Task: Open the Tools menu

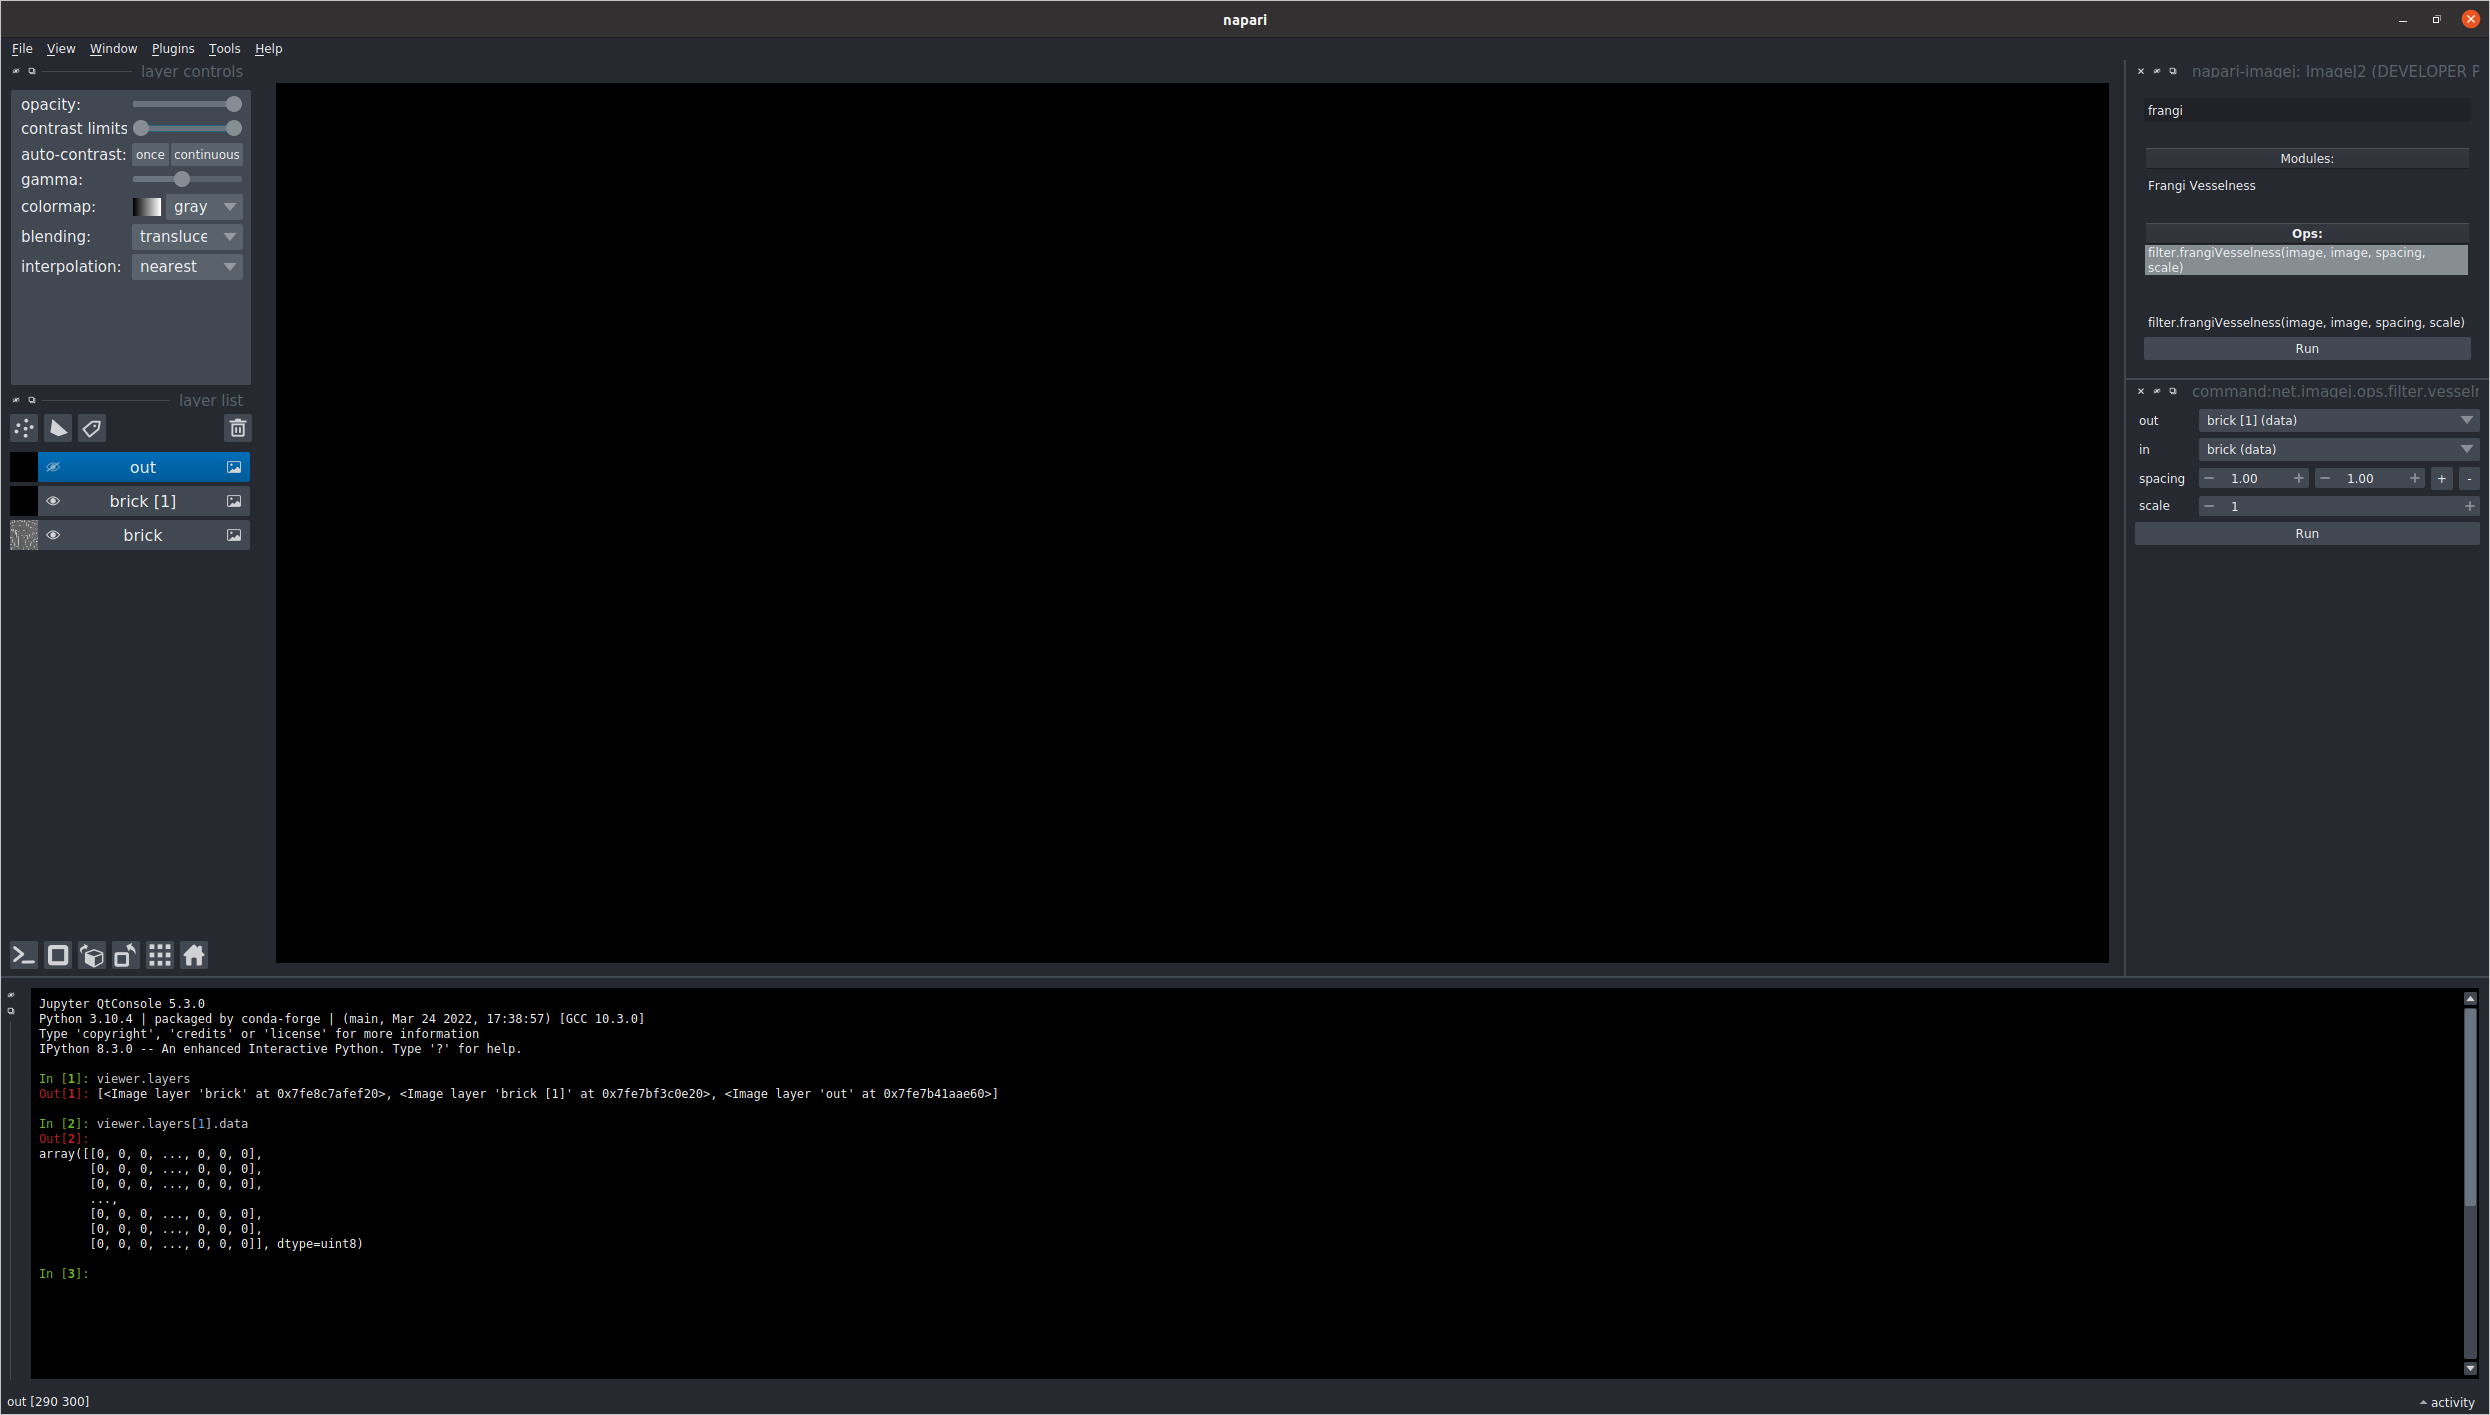Action: point(224,48)
